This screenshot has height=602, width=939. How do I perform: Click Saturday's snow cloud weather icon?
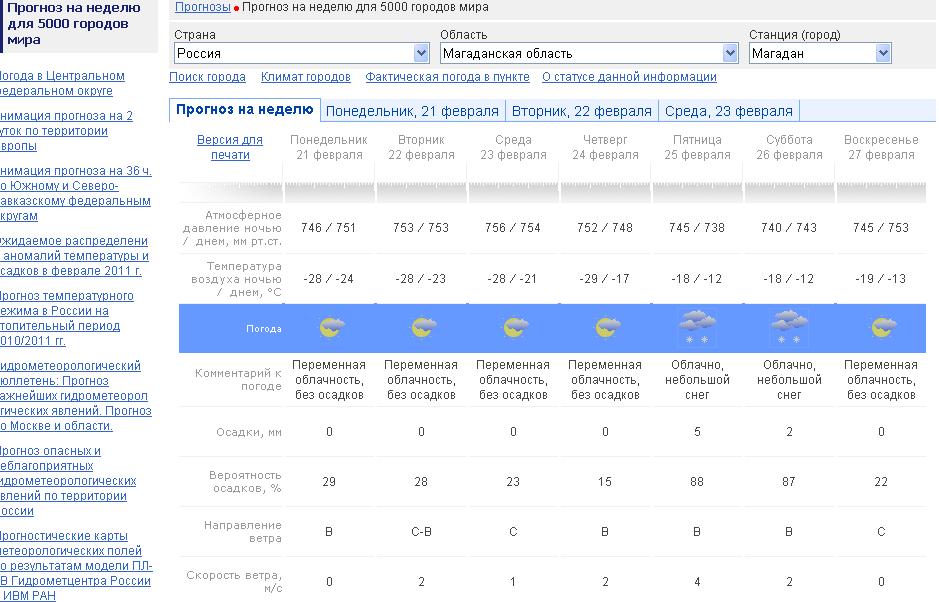coord(789,326)
